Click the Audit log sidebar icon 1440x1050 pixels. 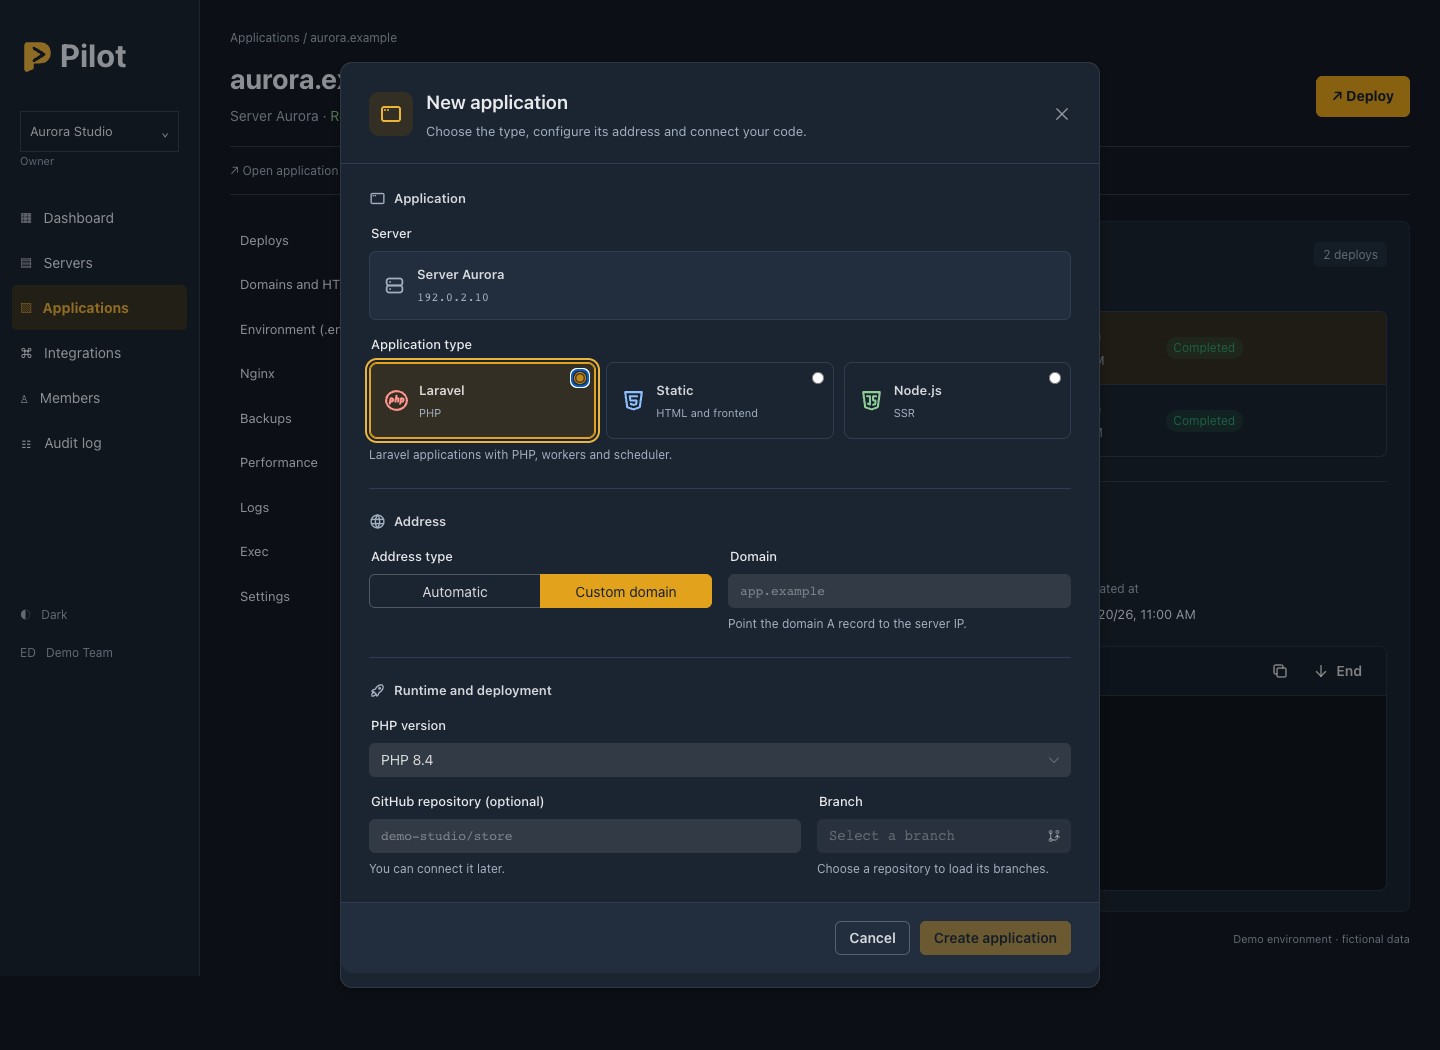point(26,444)
